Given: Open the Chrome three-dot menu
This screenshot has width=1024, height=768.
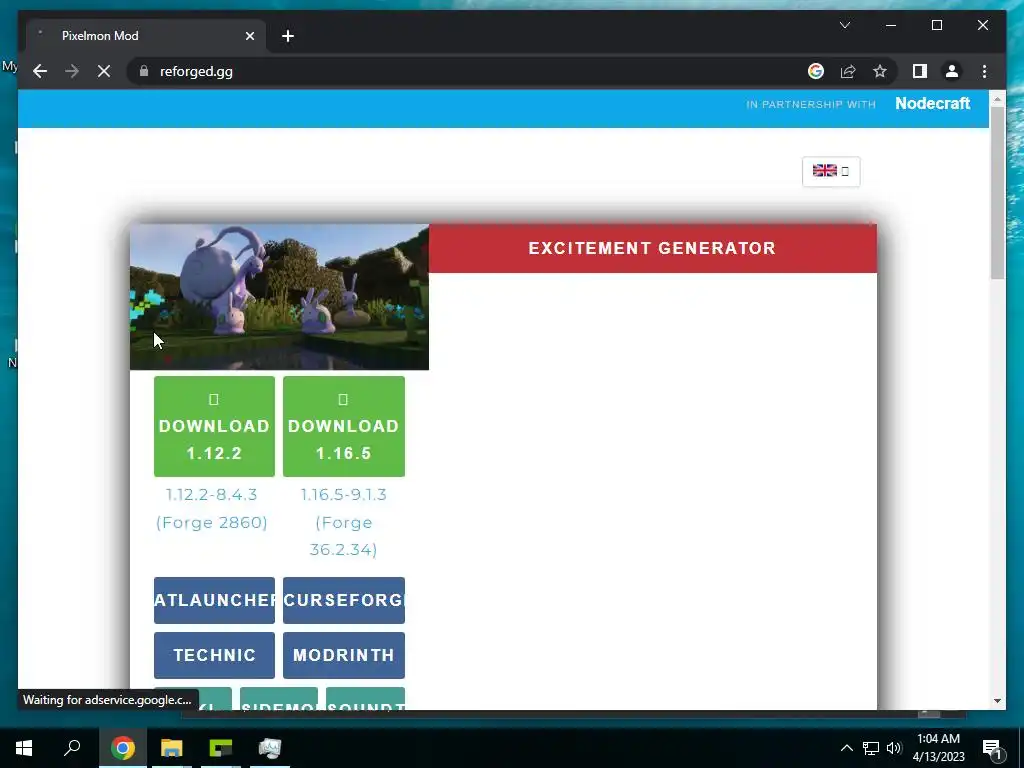Looking at the screenshot, I should pos(984,71).
